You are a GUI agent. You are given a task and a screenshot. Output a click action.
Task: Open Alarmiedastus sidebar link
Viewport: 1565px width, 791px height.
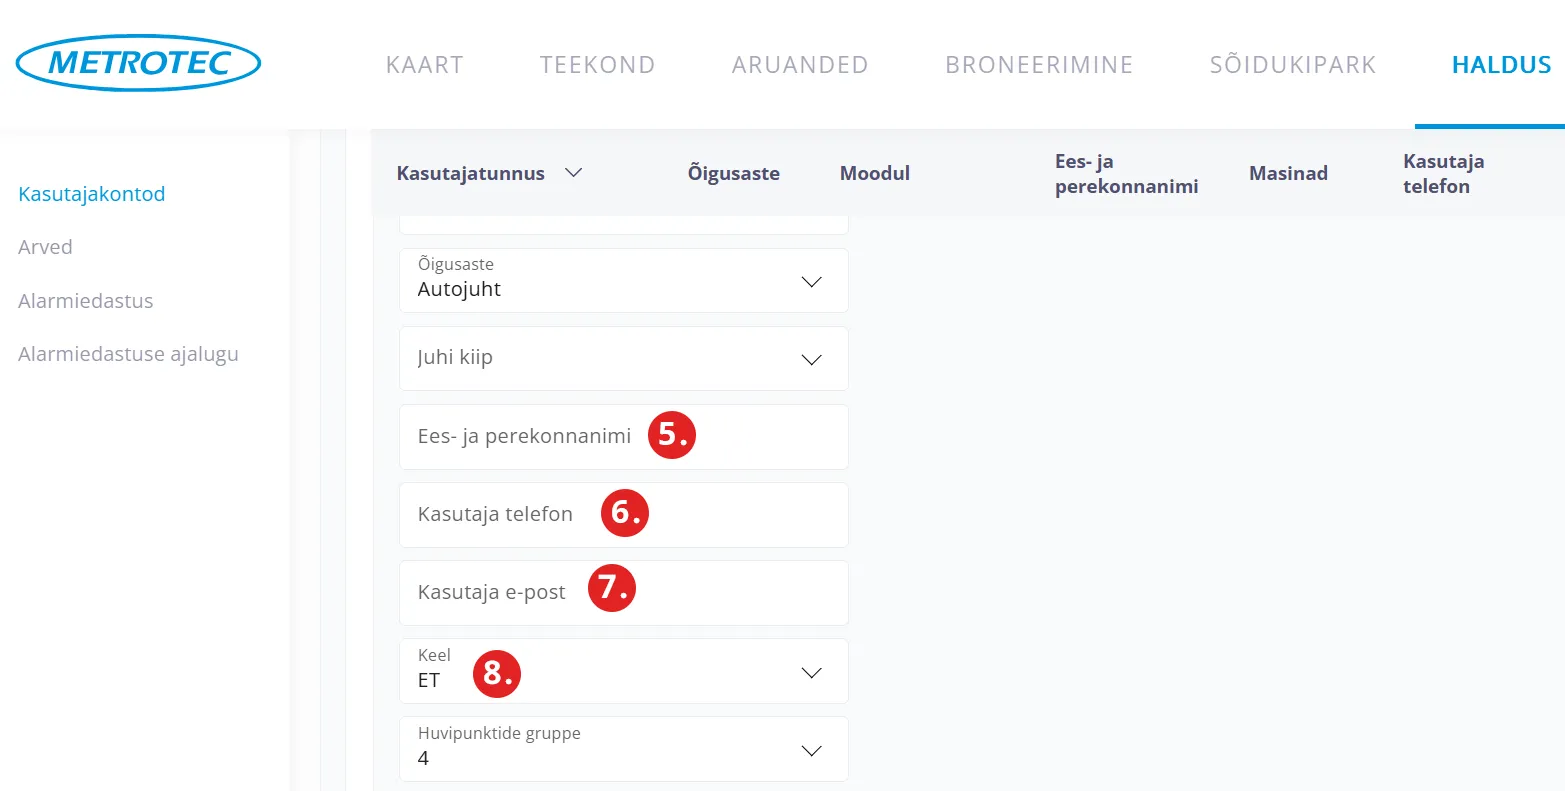[86, 301]
